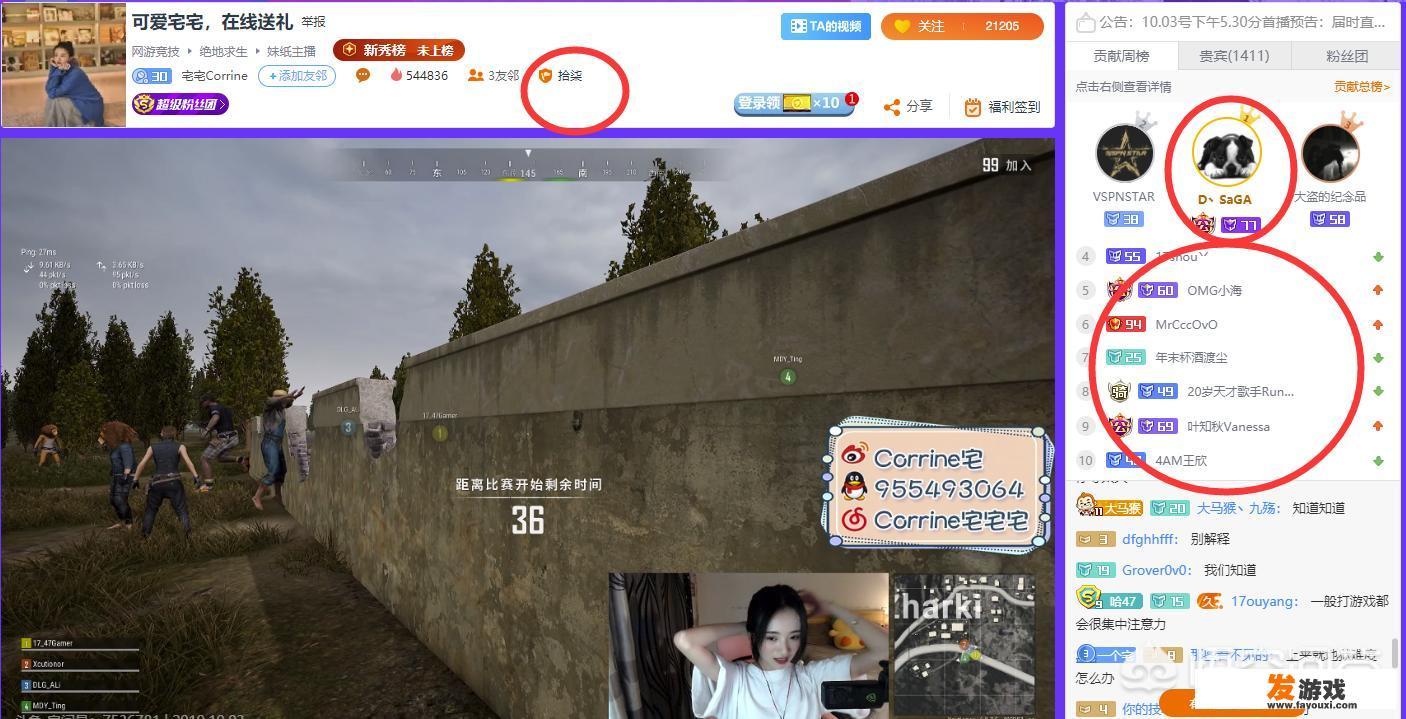Click the knight badge icon in rank 8
This screenshot has height=719, width=1406.
point(1119,391)
